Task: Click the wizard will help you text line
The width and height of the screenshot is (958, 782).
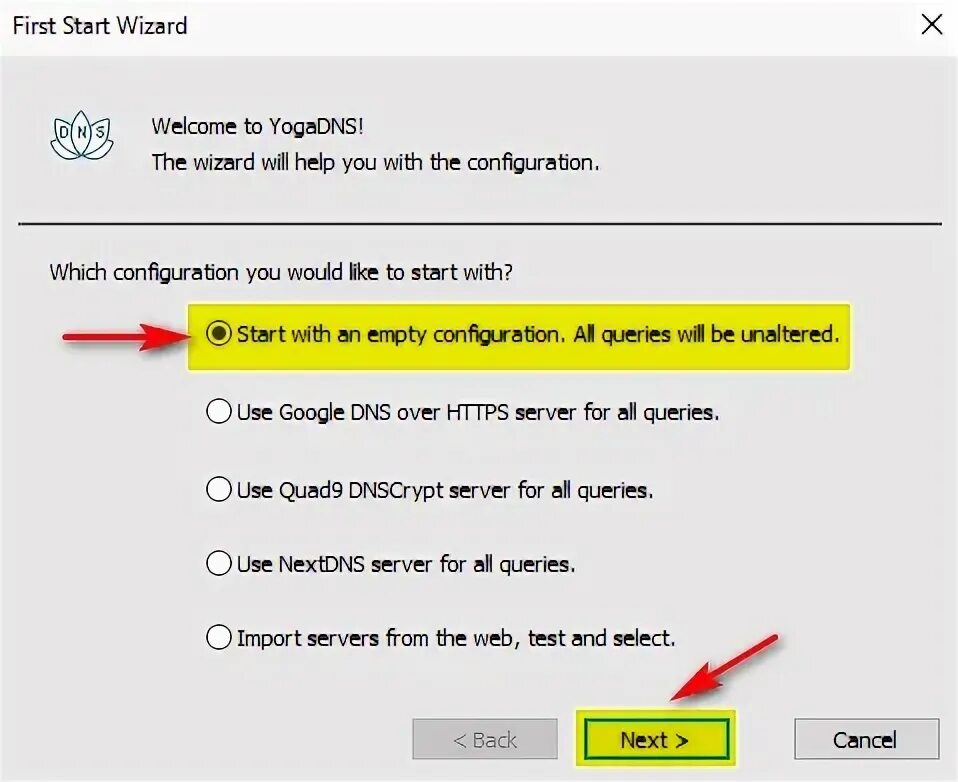Action: point(376,163)
